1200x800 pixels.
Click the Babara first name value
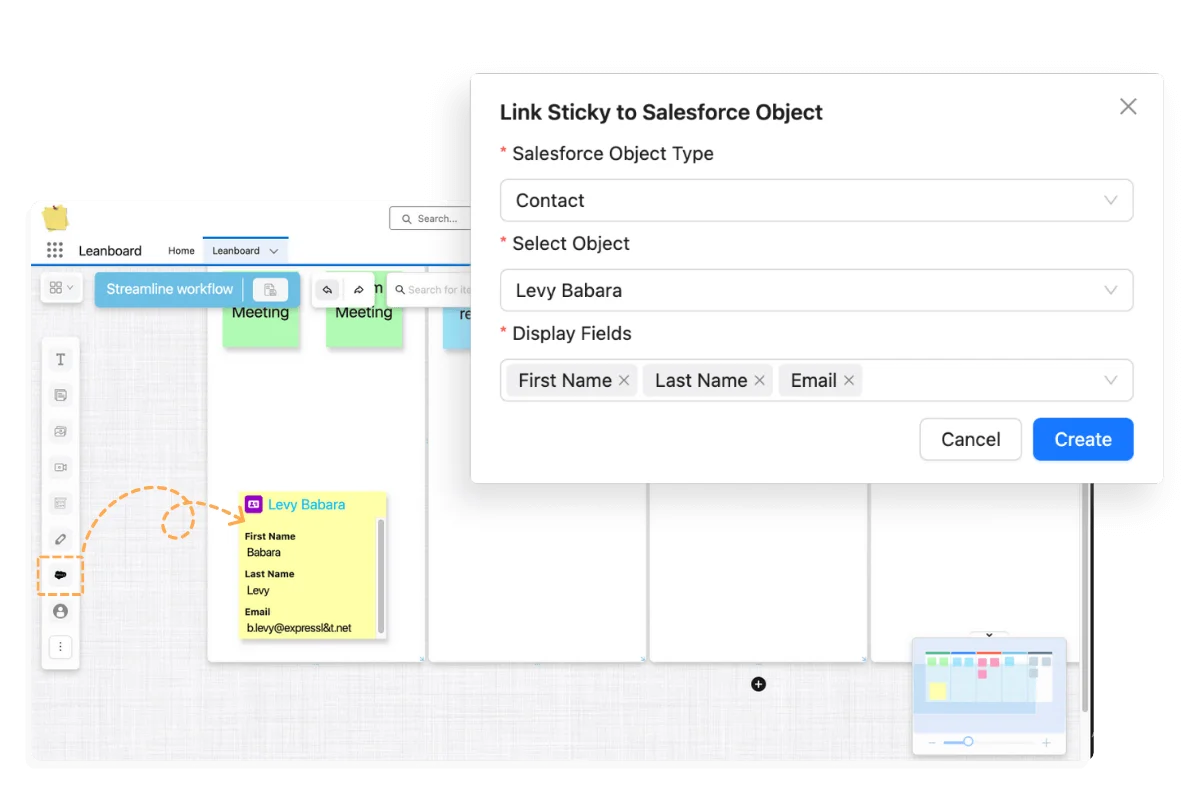pyautogui.click(x=264, y=552)
